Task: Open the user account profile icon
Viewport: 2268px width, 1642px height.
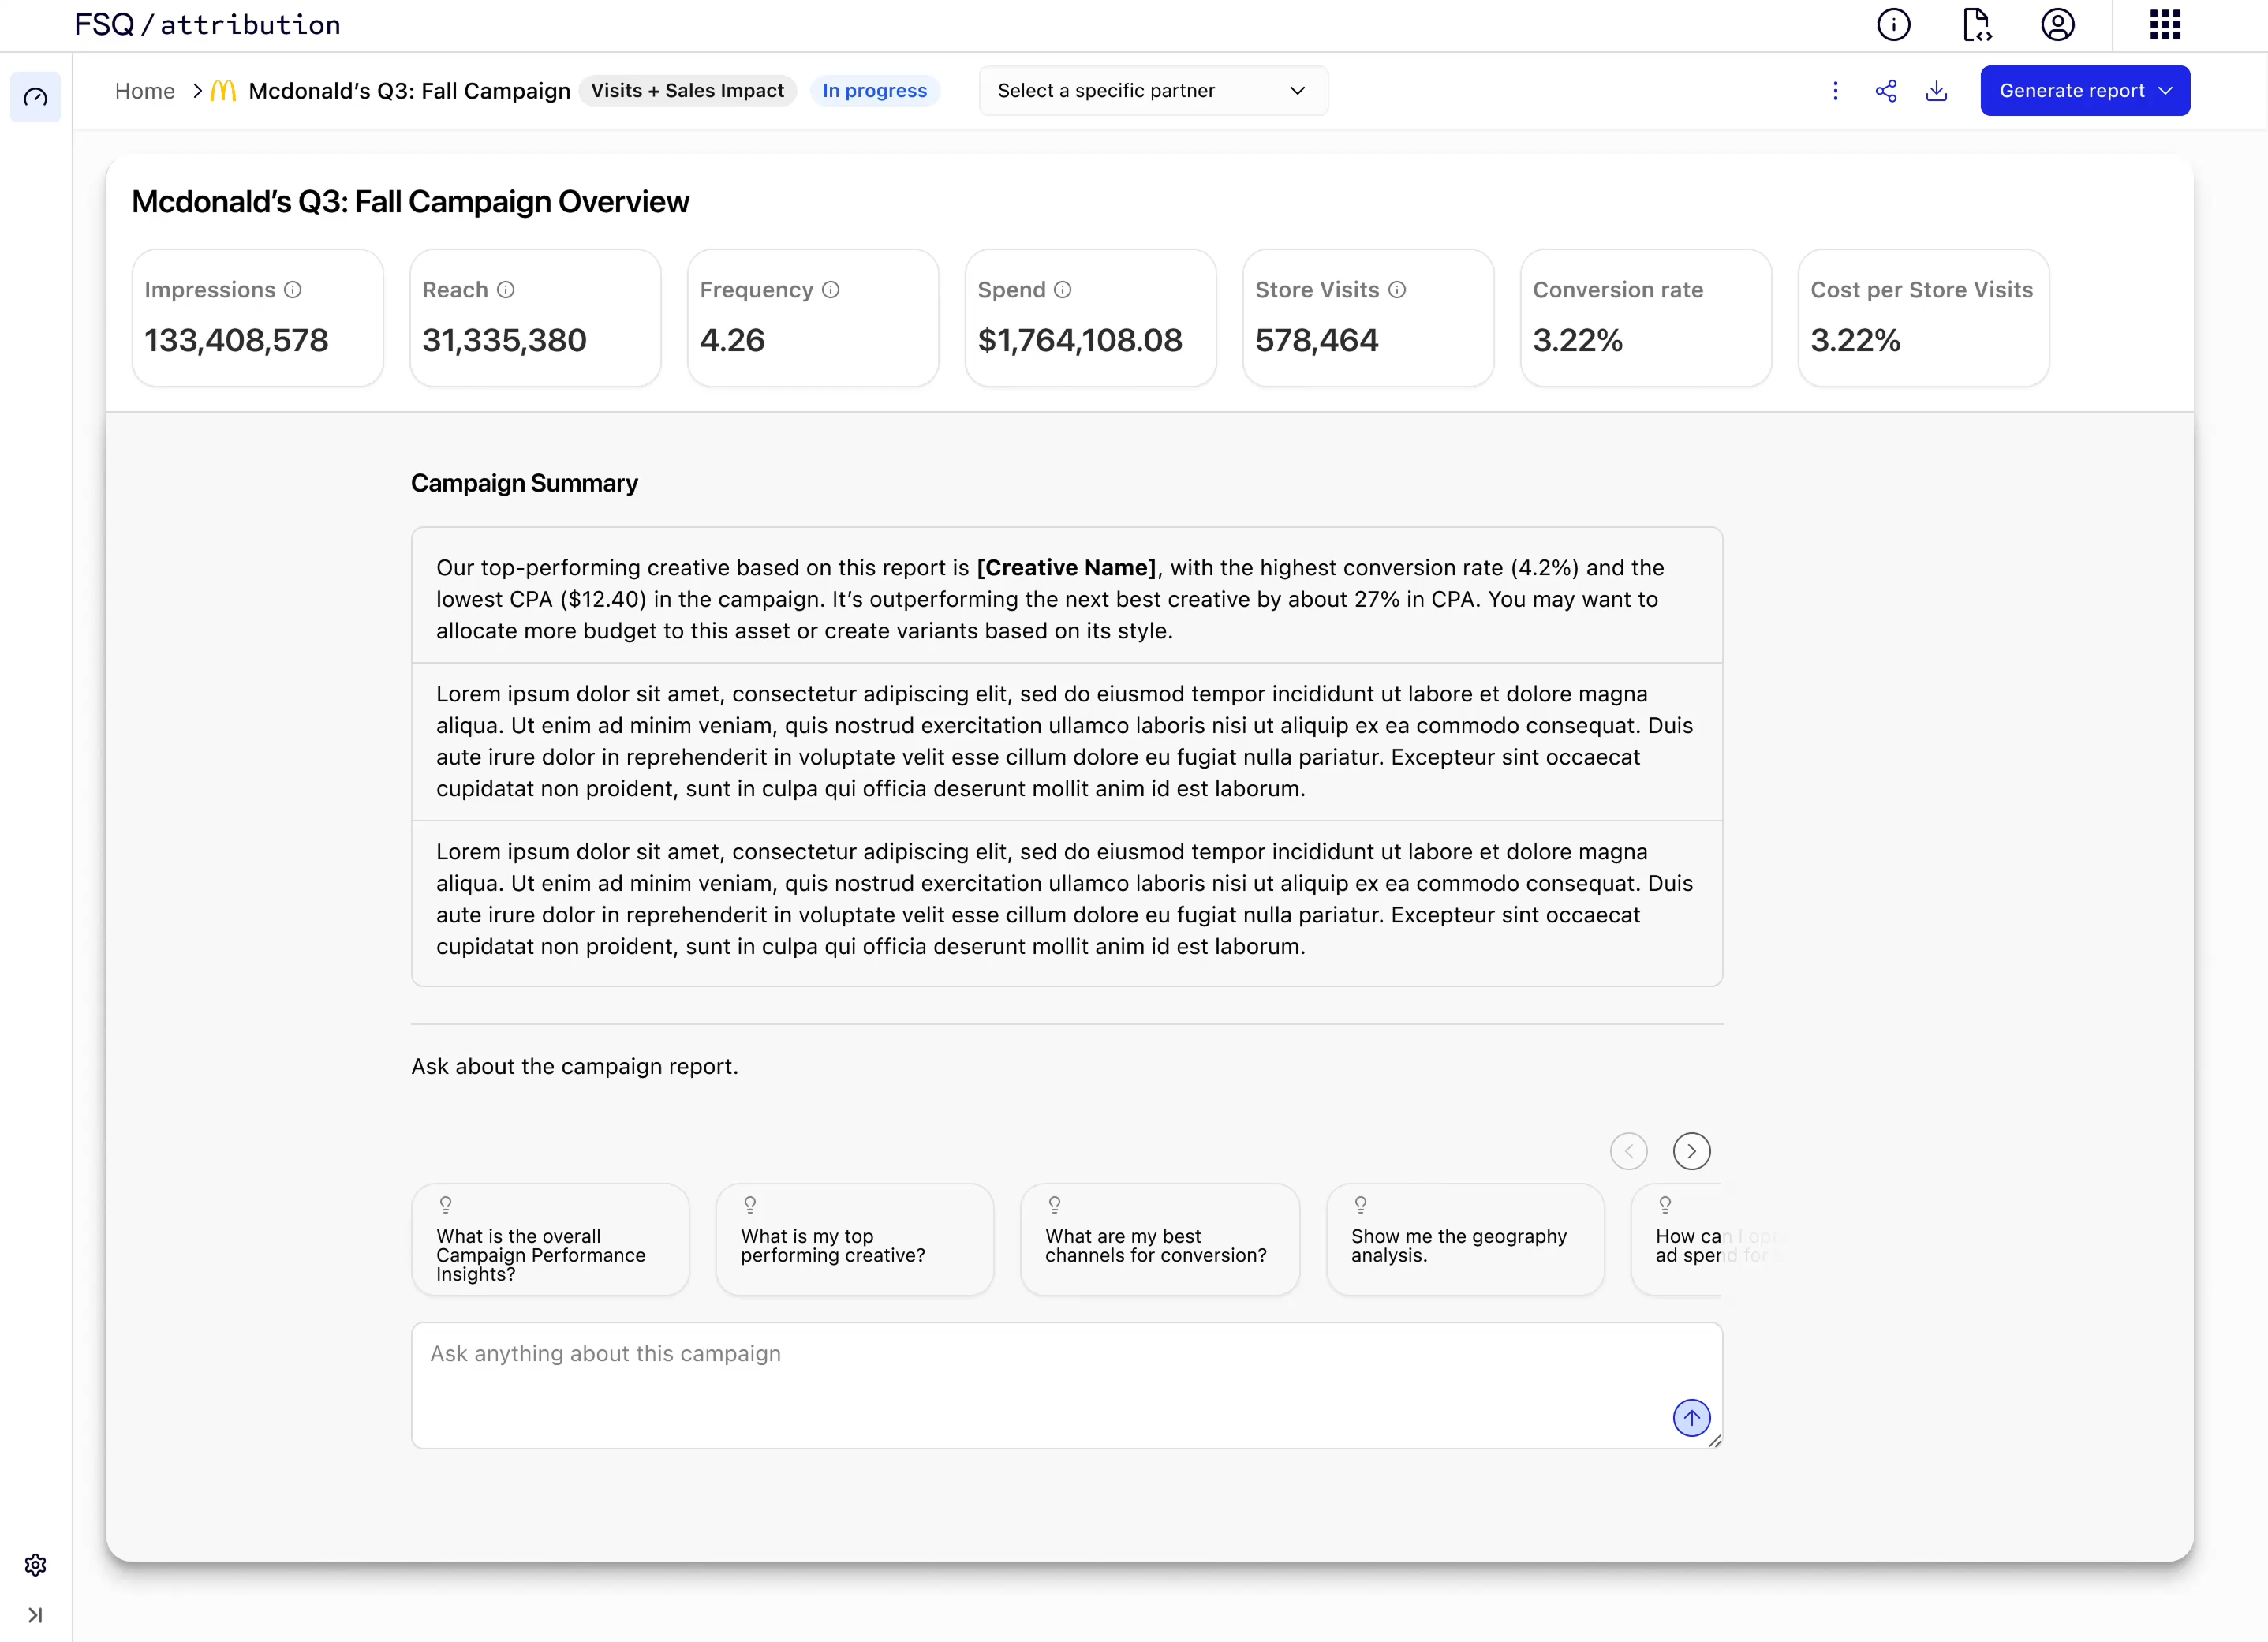Action: [2057, 24]
